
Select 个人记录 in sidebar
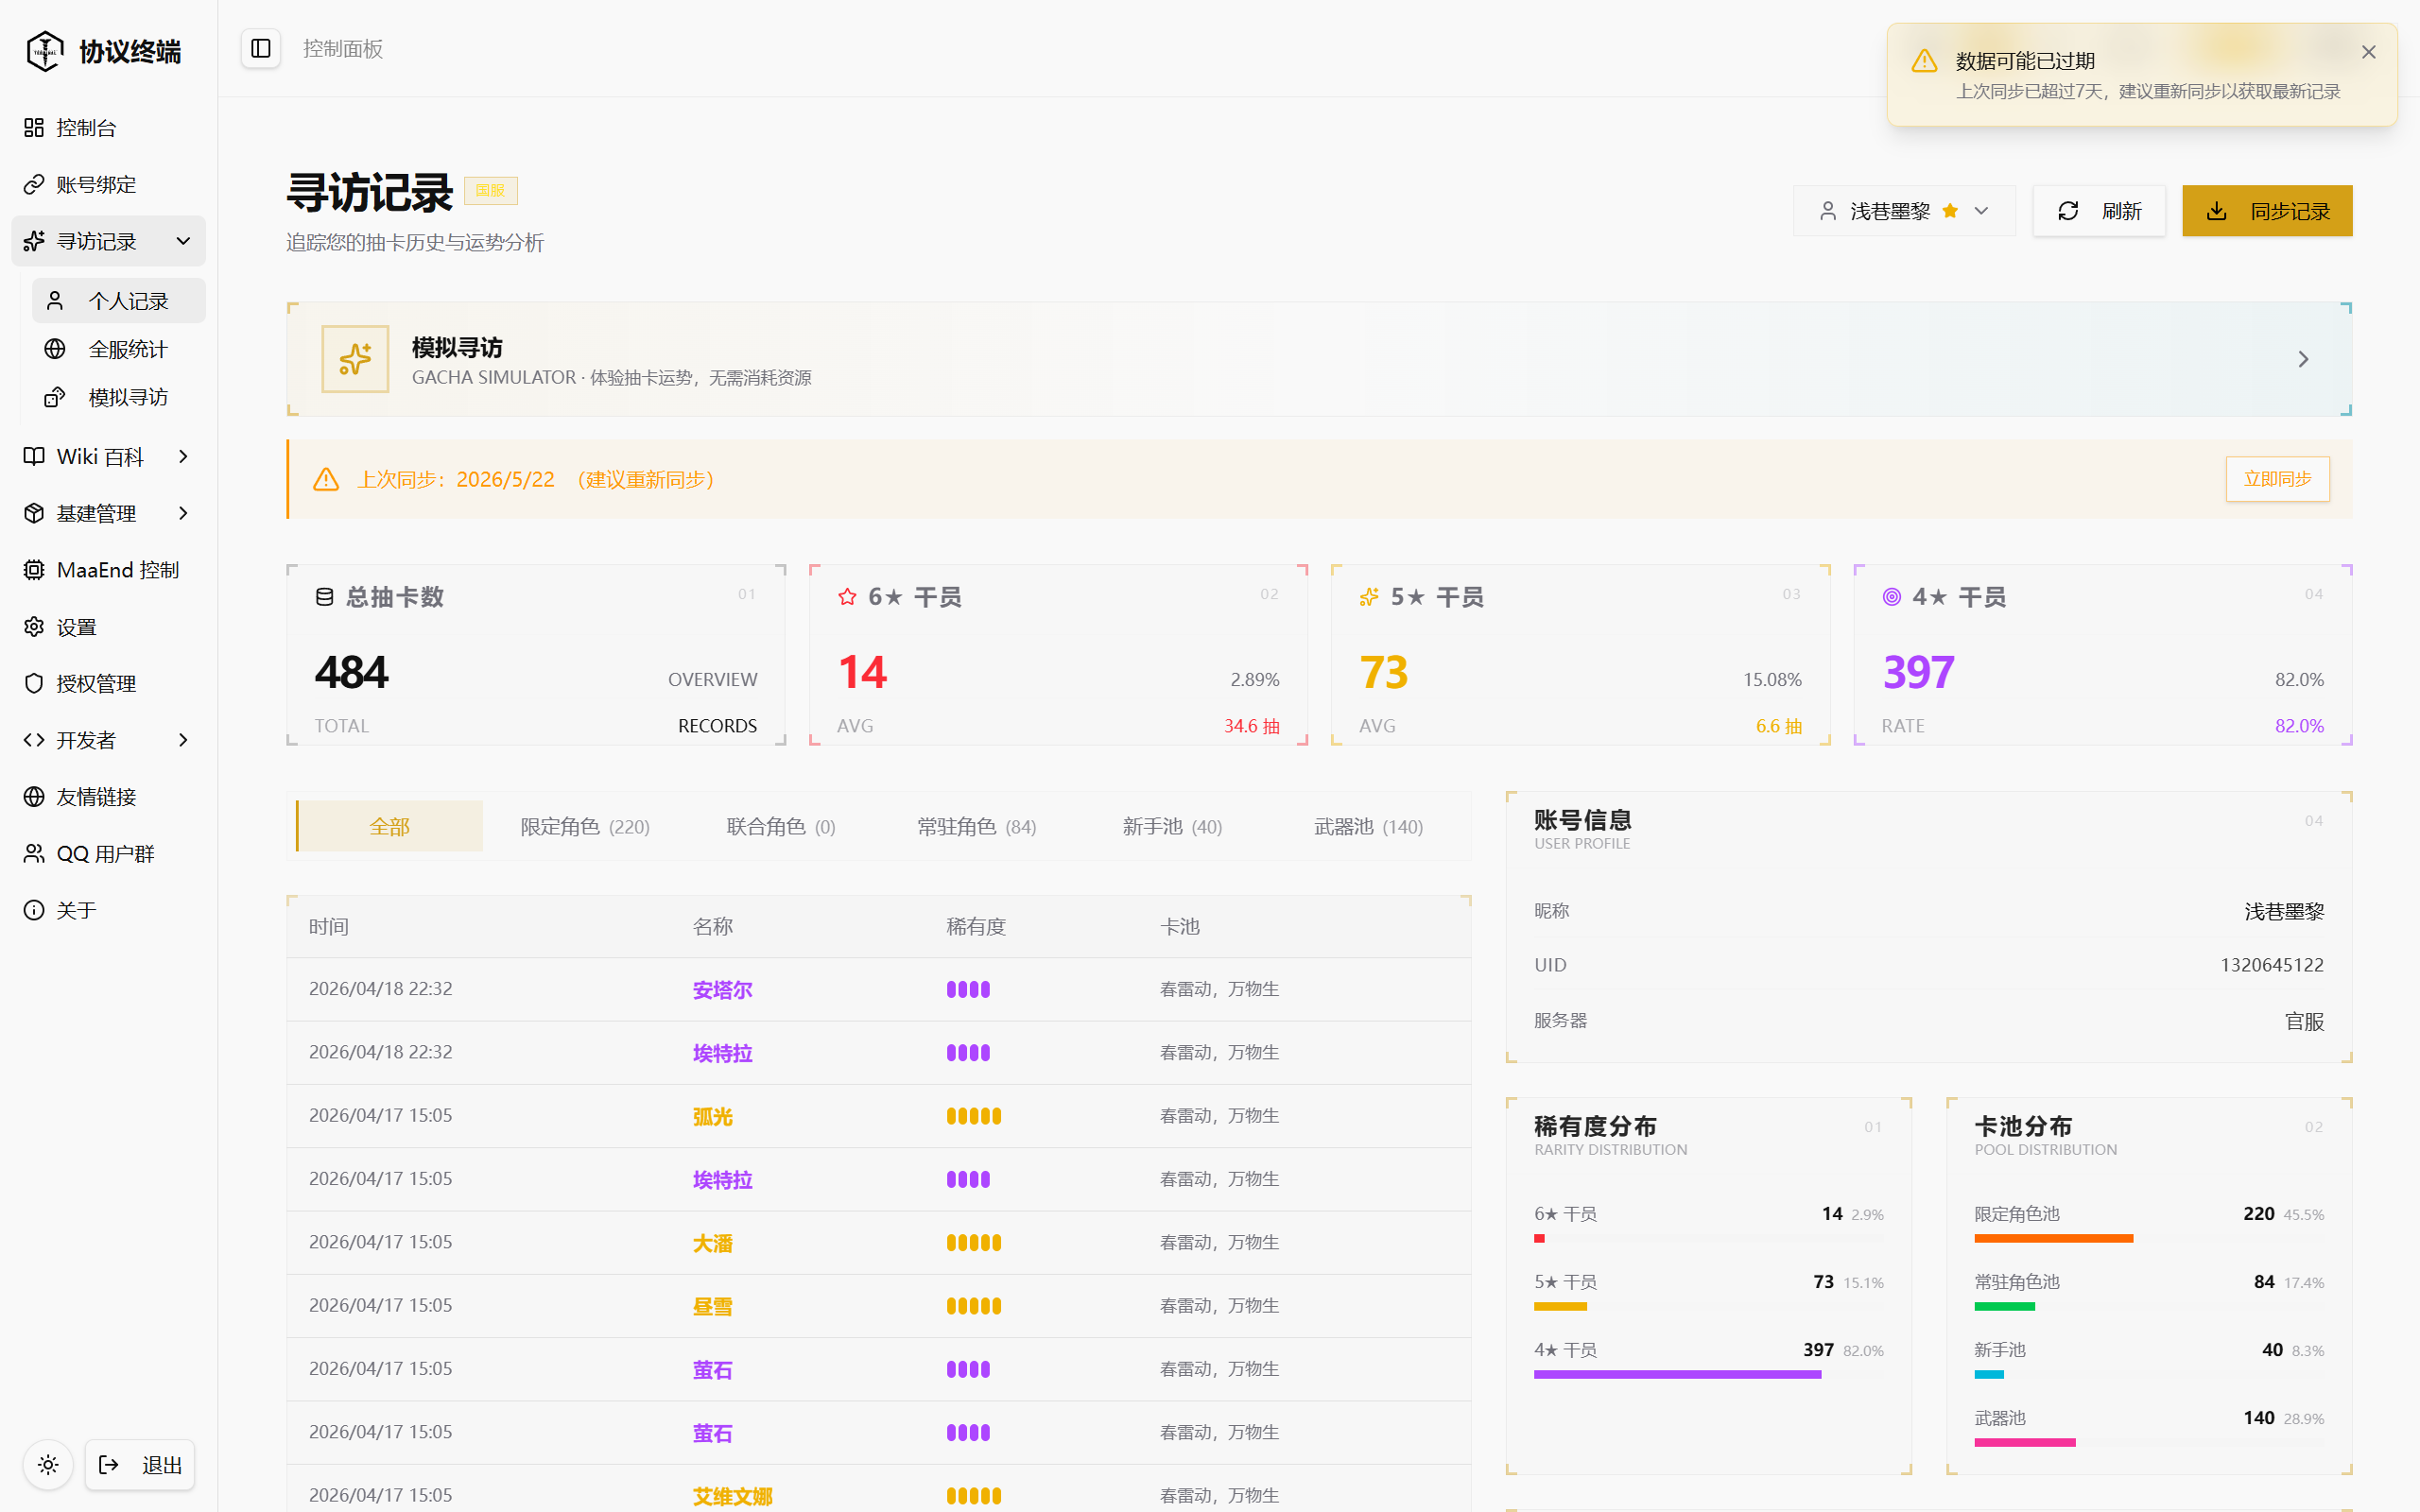(118, 301)
